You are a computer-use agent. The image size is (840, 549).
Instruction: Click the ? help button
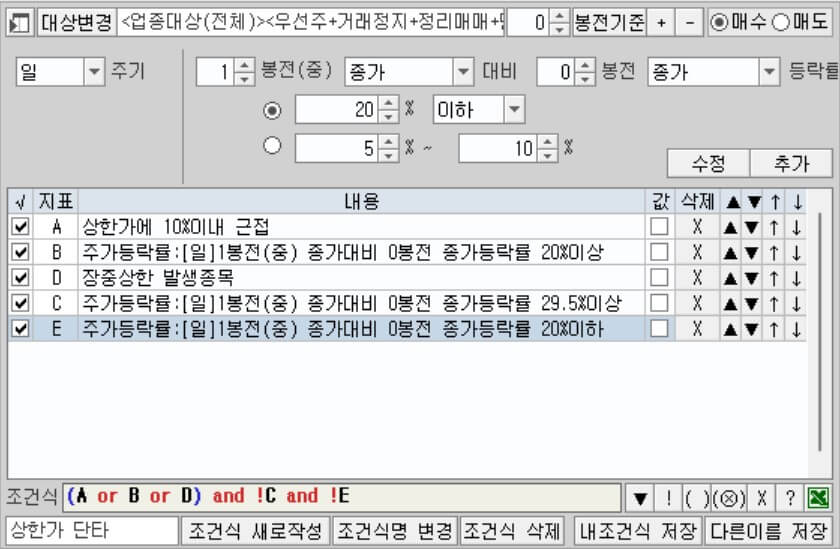click(x=790, y=498)
